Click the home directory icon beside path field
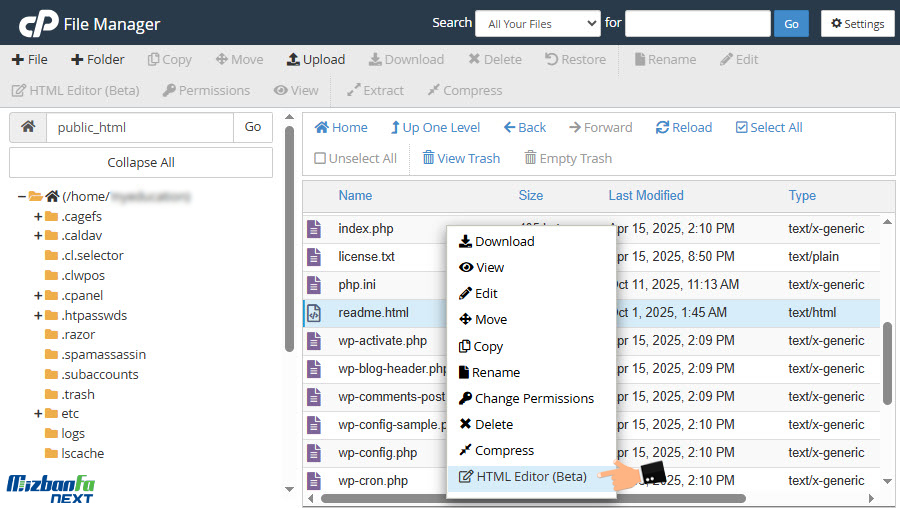This screenshot has height=508, width=900. pyautogui.click(x=28, y=127)
